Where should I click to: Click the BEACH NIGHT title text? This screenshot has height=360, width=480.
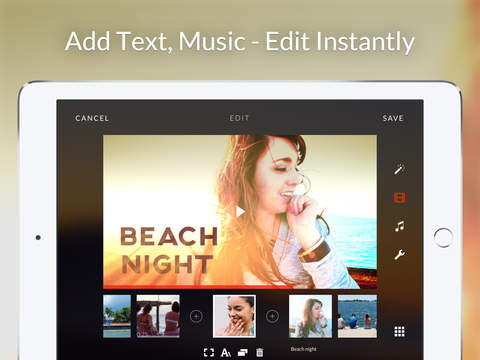168,250
